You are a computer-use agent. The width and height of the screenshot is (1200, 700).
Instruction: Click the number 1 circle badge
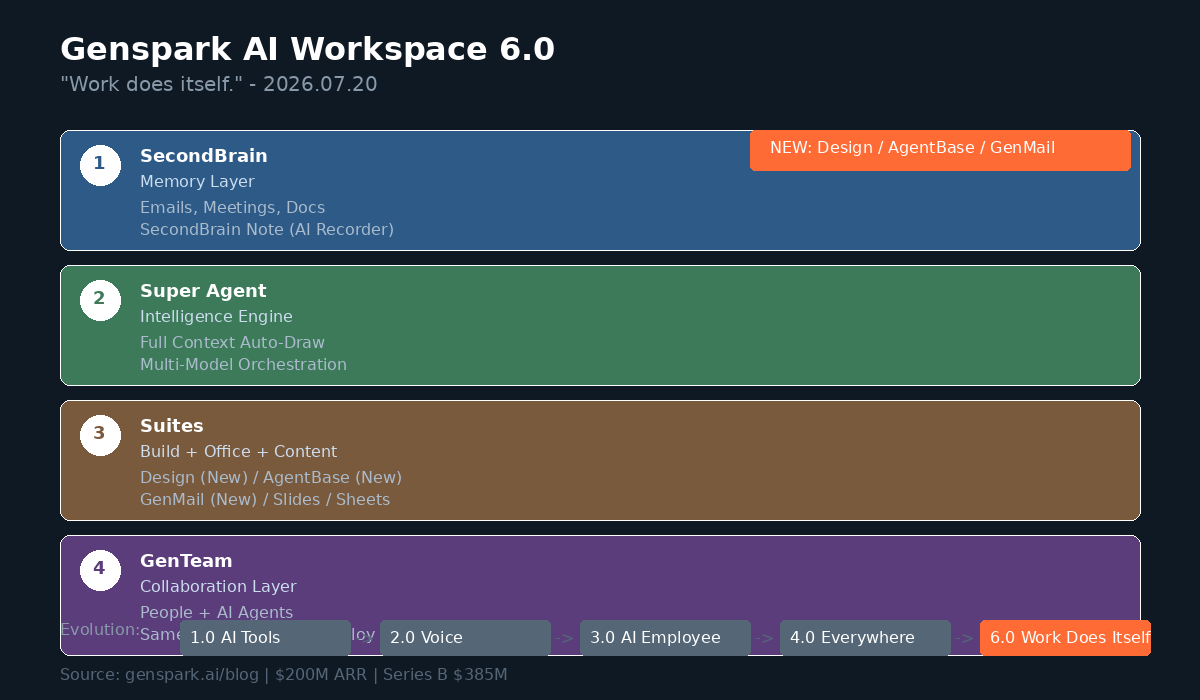pyautogui.click(x=100, y=165)
